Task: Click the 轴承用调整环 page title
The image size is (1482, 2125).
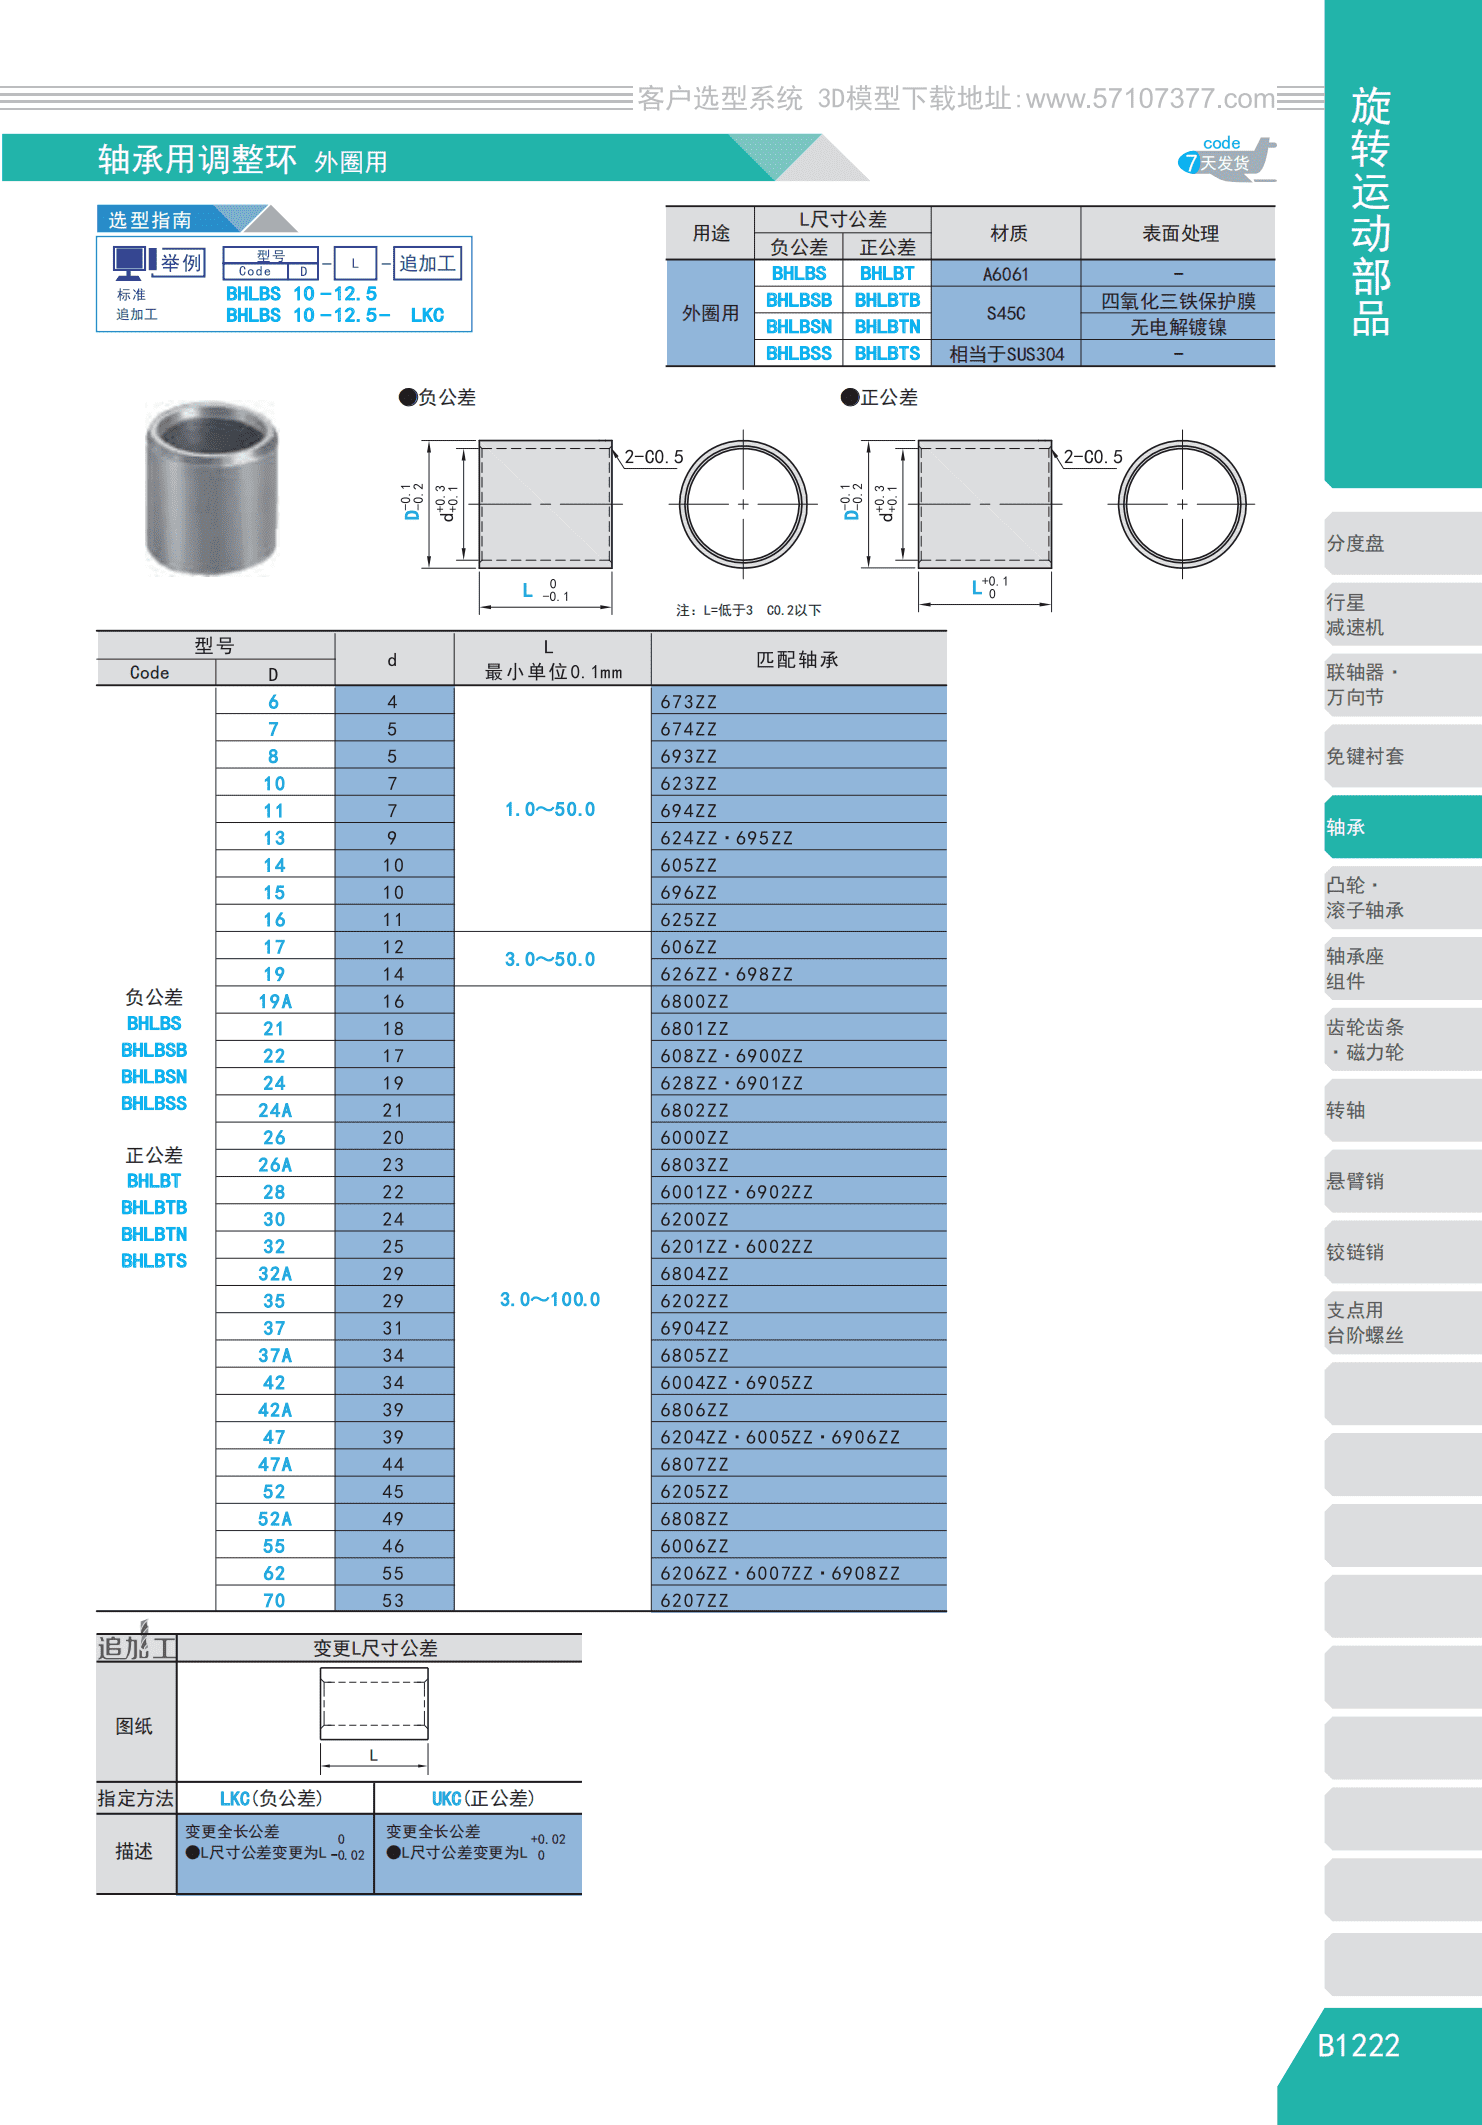Action: (x=197, y=159)
